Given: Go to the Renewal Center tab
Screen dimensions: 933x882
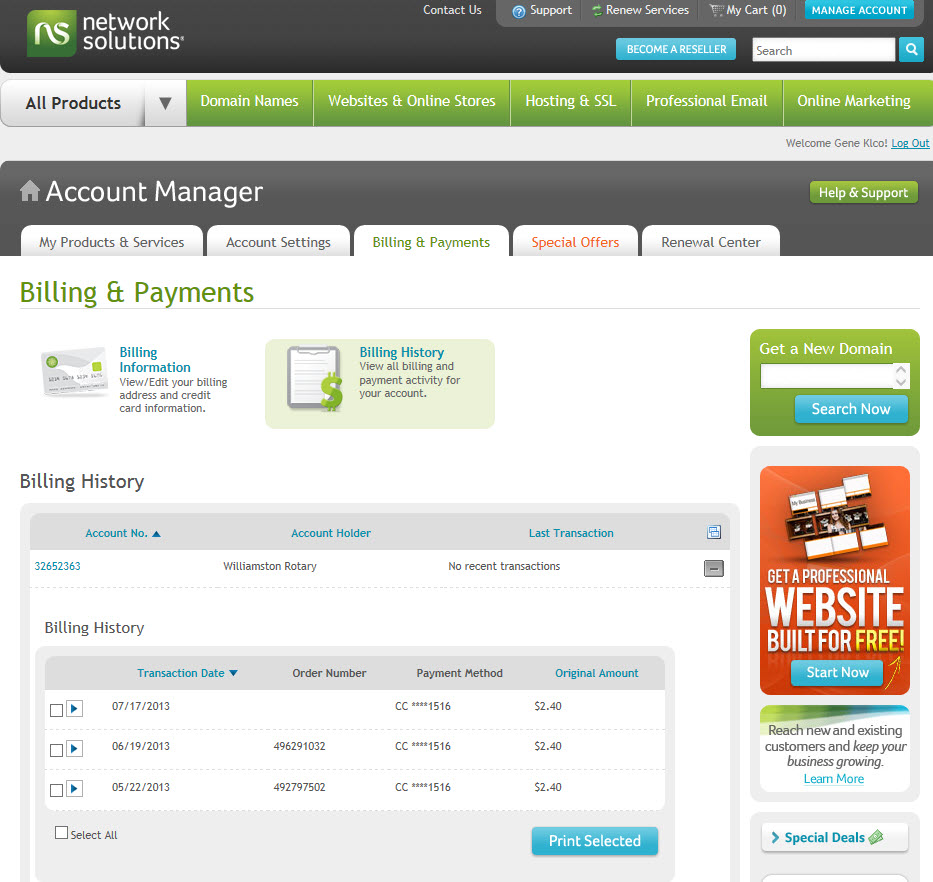Looking at the screenshot, I should pos(711,241).
